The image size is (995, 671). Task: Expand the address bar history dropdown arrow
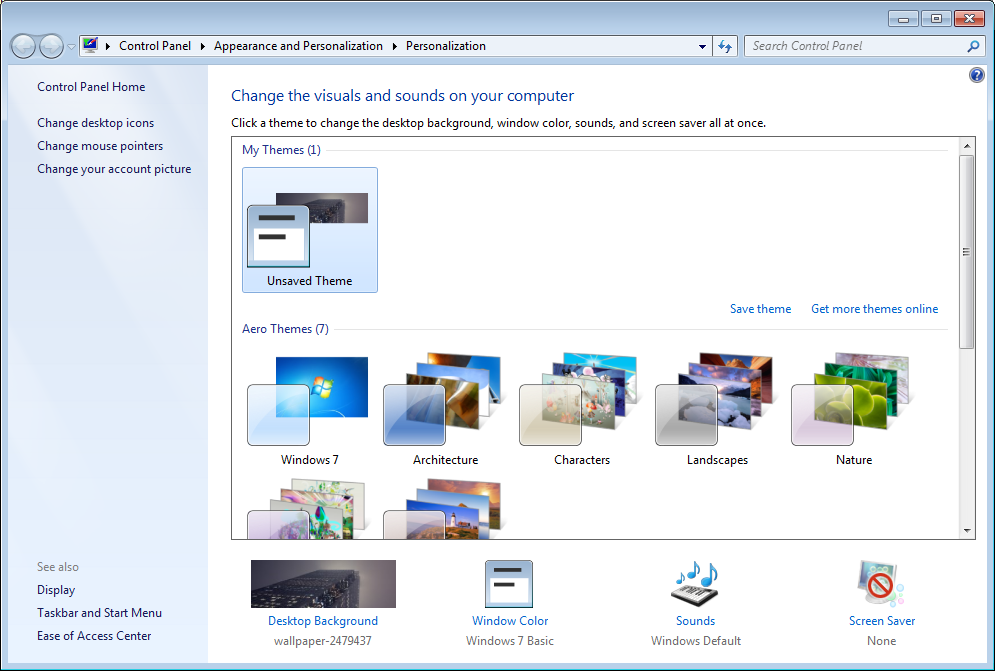[702, 46]
